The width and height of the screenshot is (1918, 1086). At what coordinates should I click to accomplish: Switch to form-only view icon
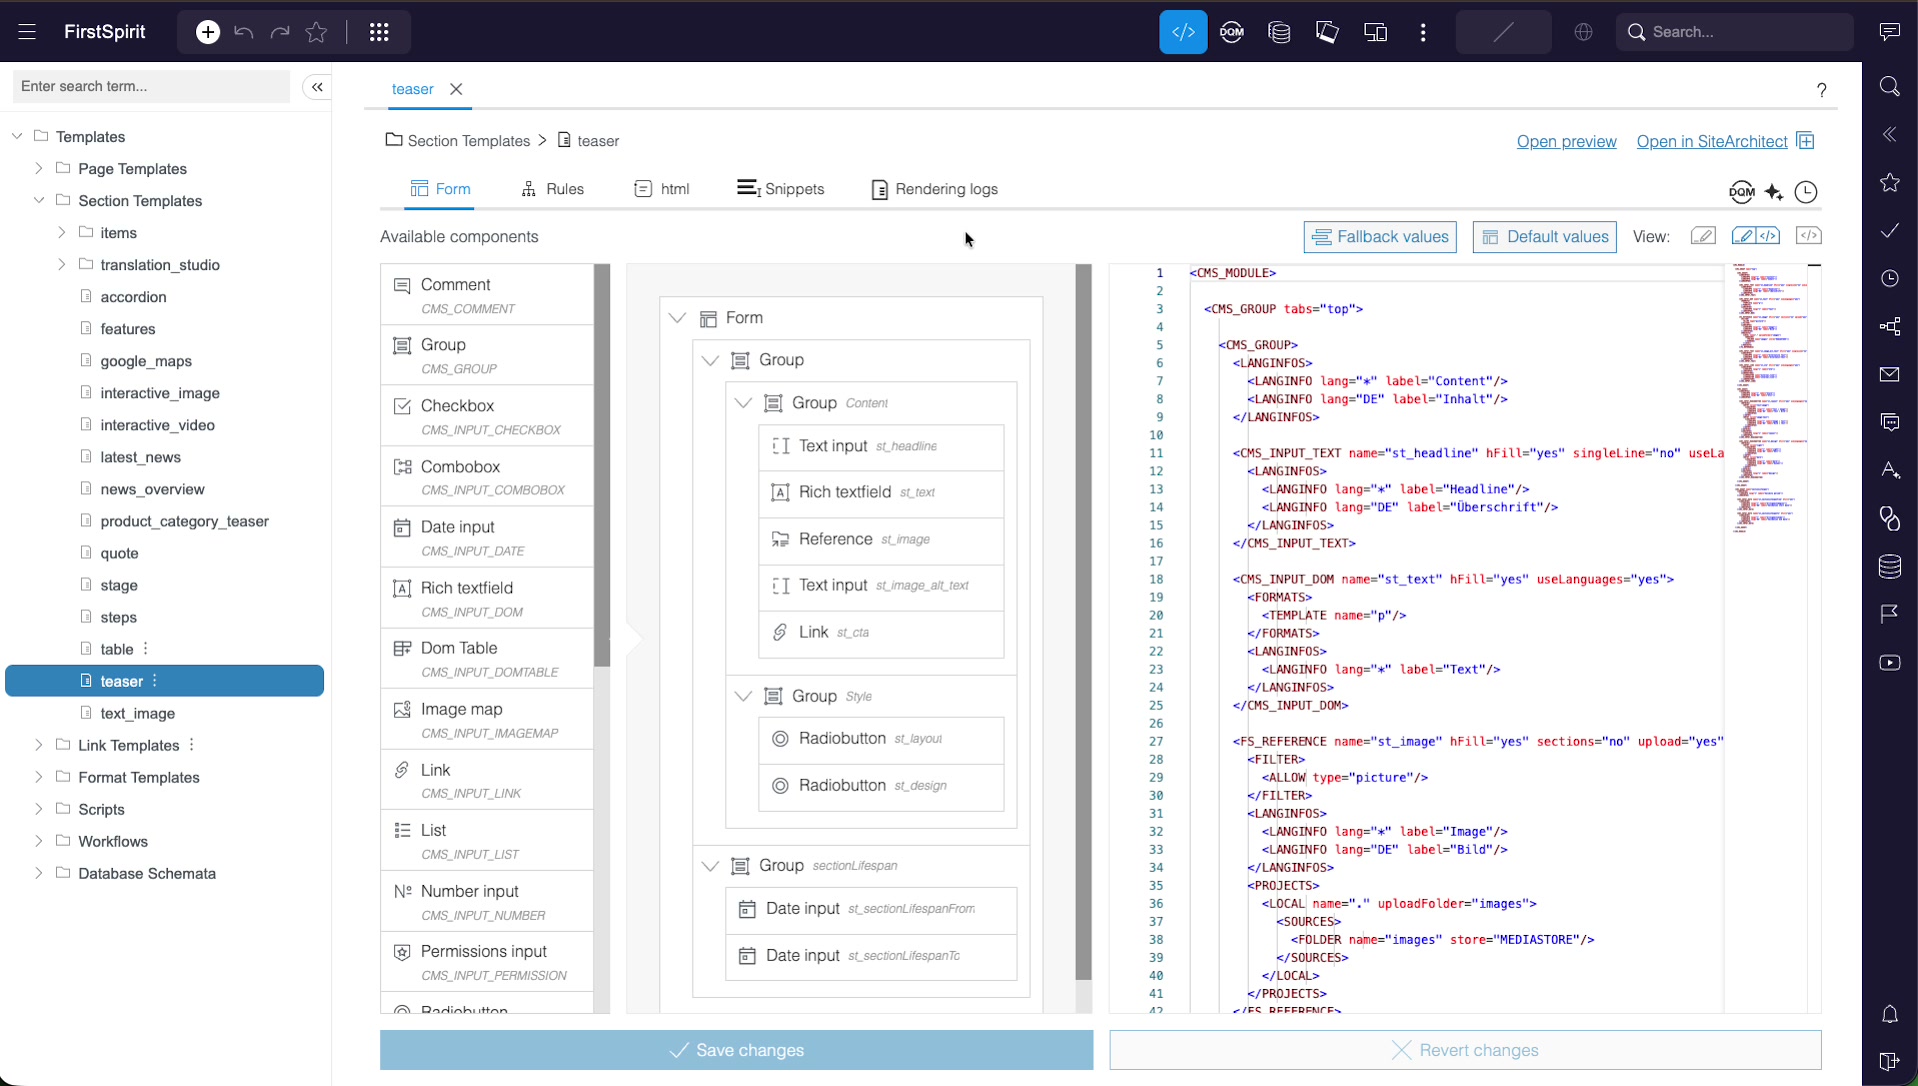pyautogui.click(x=1703, y=236)
